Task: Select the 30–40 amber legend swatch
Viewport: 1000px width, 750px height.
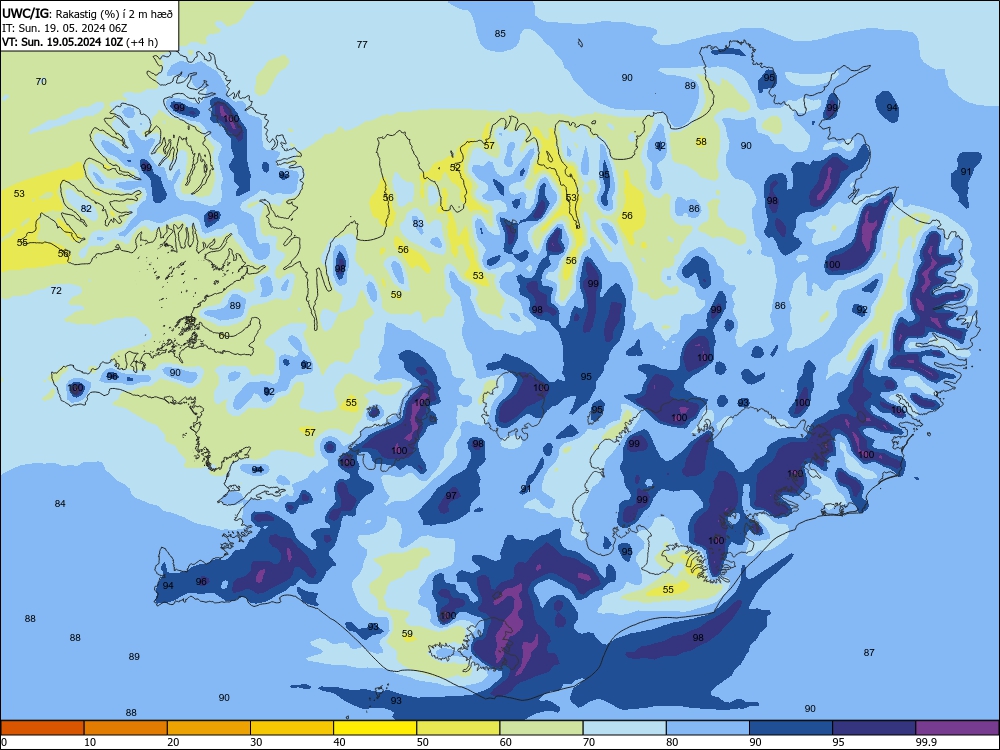Action: tap(292, 728)
